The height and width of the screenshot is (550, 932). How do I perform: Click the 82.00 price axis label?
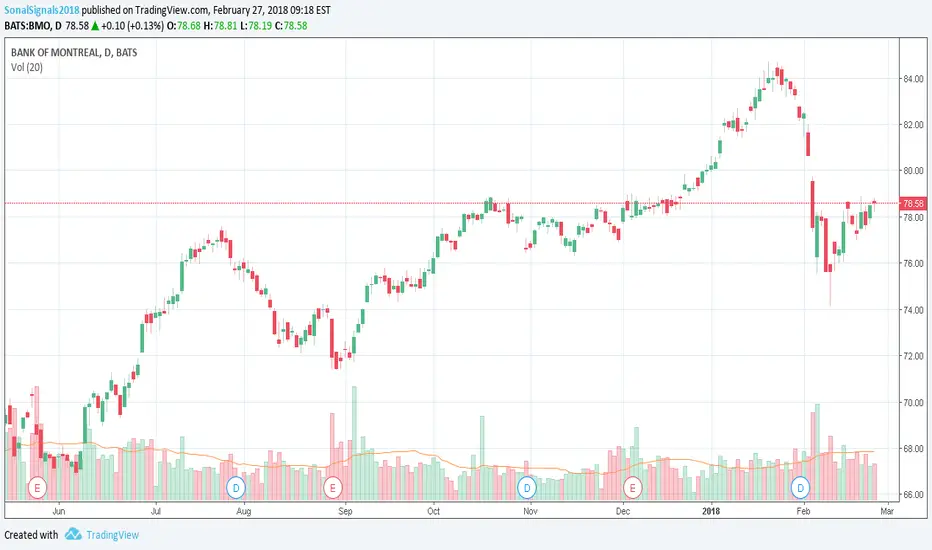coord(913,124)
